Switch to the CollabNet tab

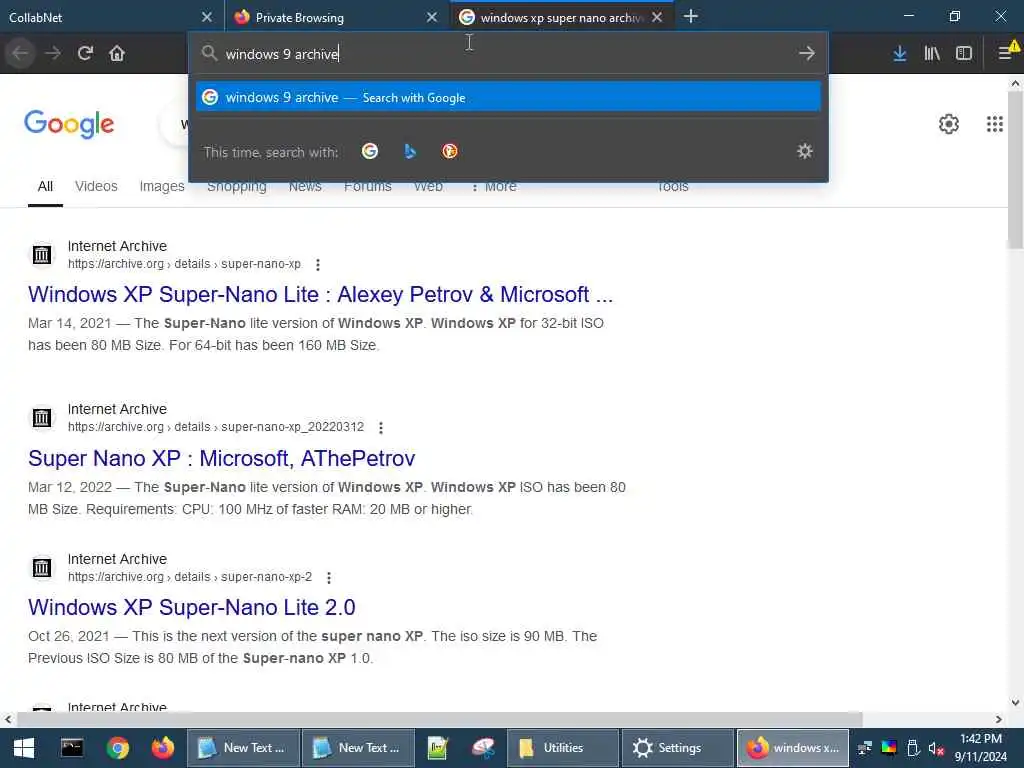(x=111, y=17)
